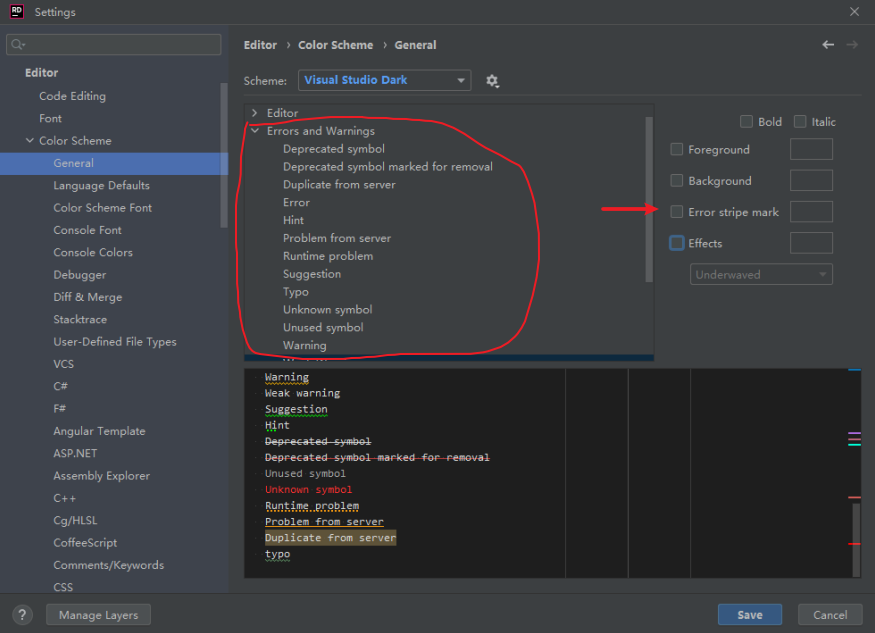Click the Cancel button
The height and width of the screenshot is (633, 875).
pyautogui.click(x=830, y=615)
